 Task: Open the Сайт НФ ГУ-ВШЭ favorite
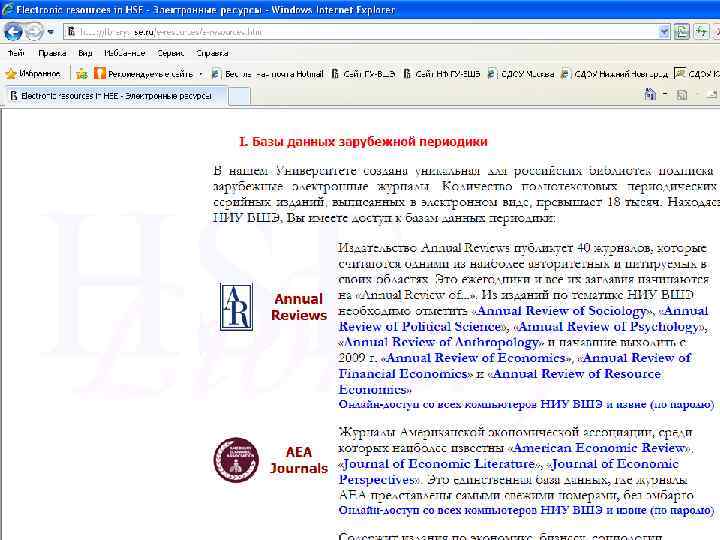pyautogui.click(x=442, y=73)
